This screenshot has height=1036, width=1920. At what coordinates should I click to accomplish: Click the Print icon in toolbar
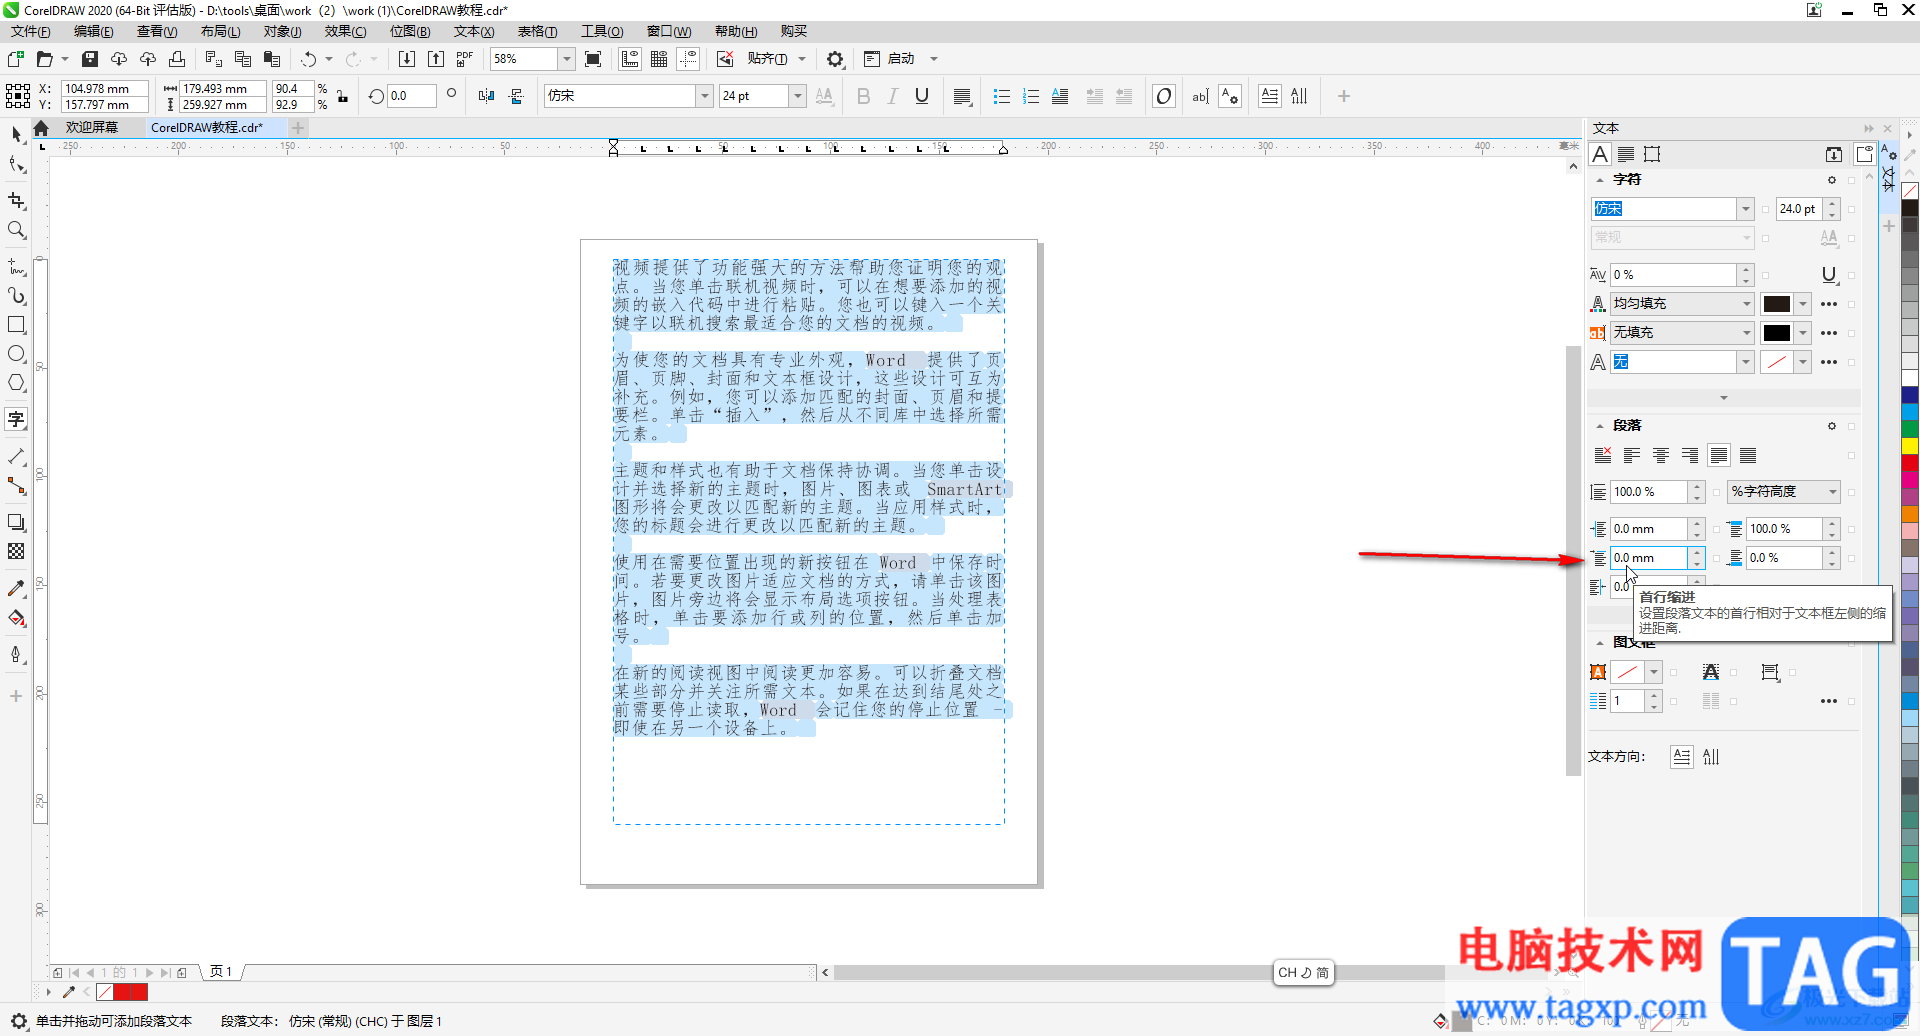coord(177,59)
